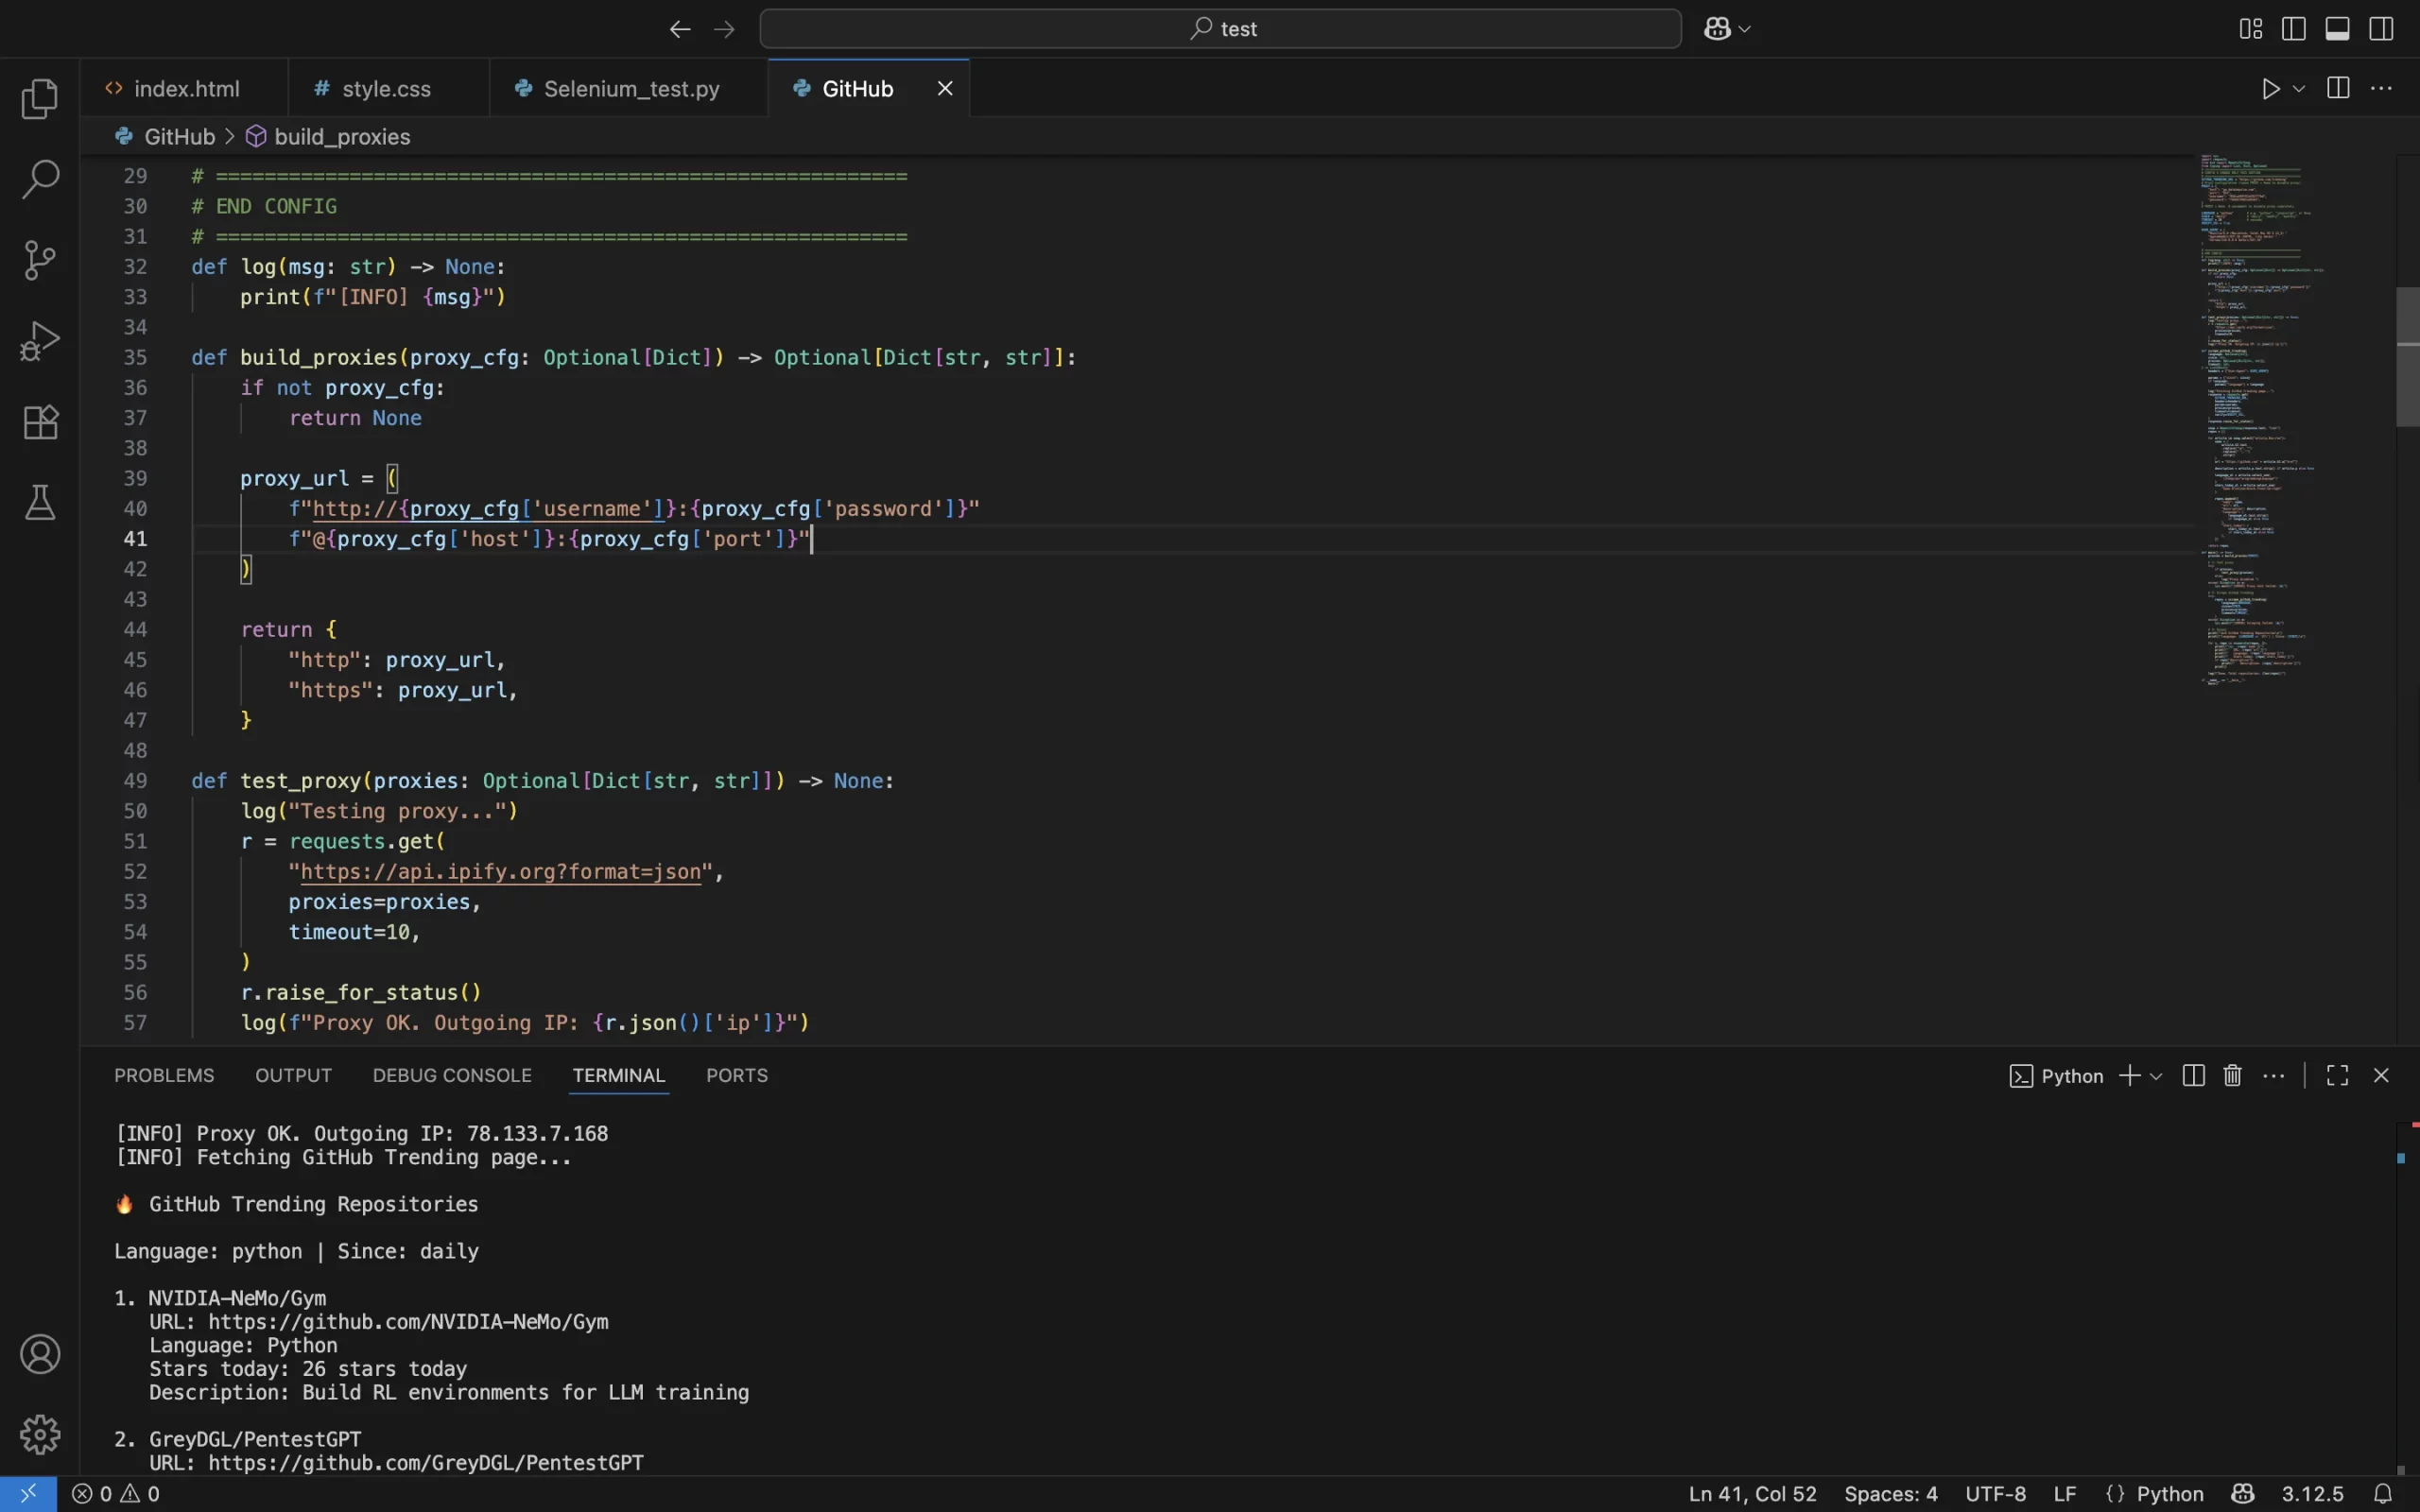Viewport: 2420px width, 1512px height.
Task: Open the Source Control view
Action: tap(38, 259)
